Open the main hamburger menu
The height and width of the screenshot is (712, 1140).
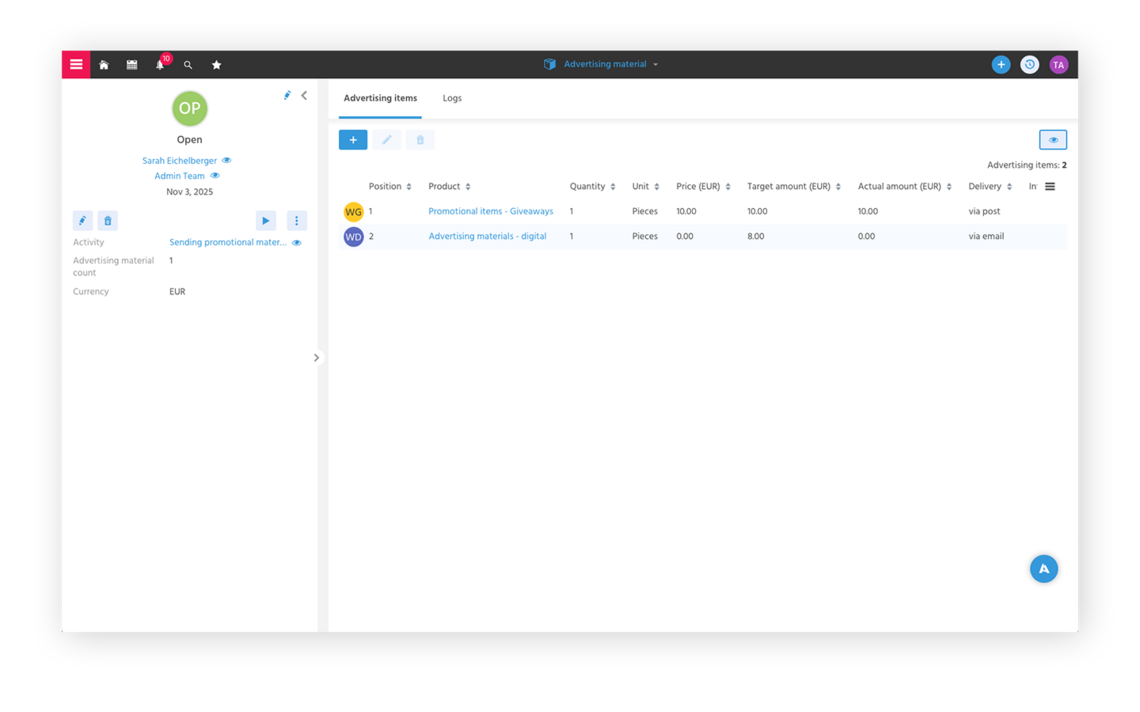(76, 64)
